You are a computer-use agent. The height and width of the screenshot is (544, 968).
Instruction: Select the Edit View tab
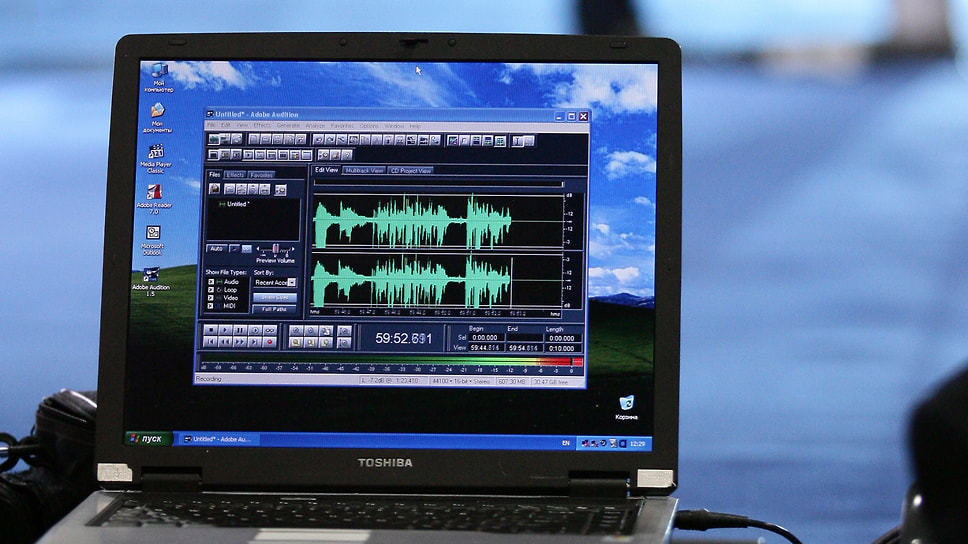coord(327,170)
